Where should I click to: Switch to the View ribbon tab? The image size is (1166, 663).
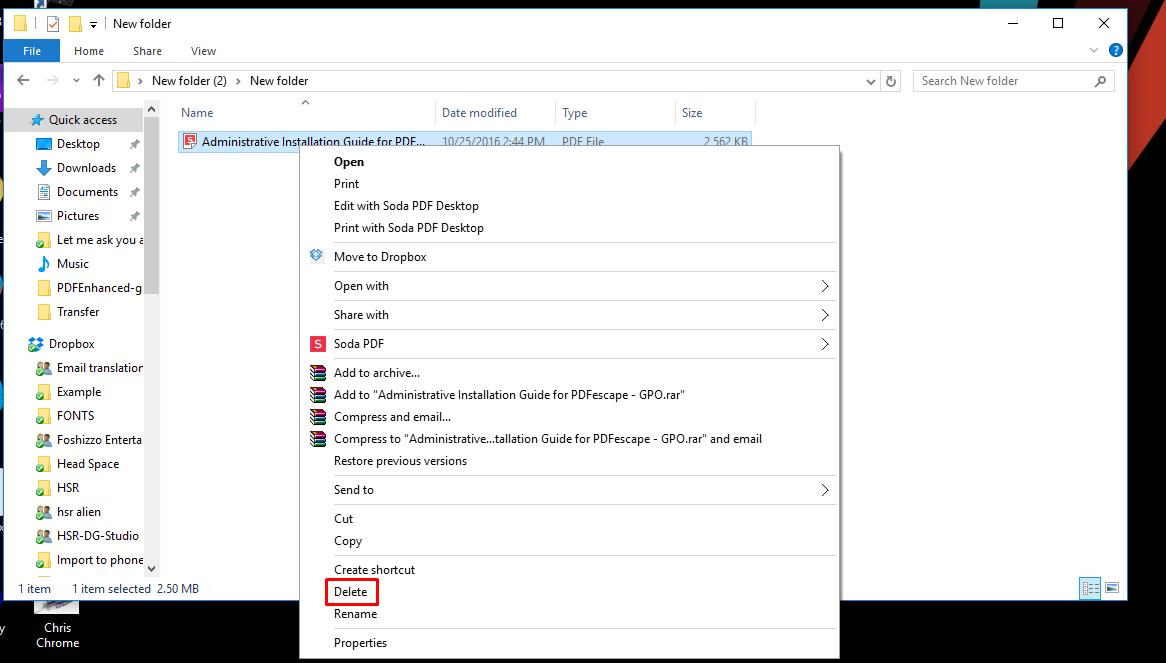coord(203,51)
